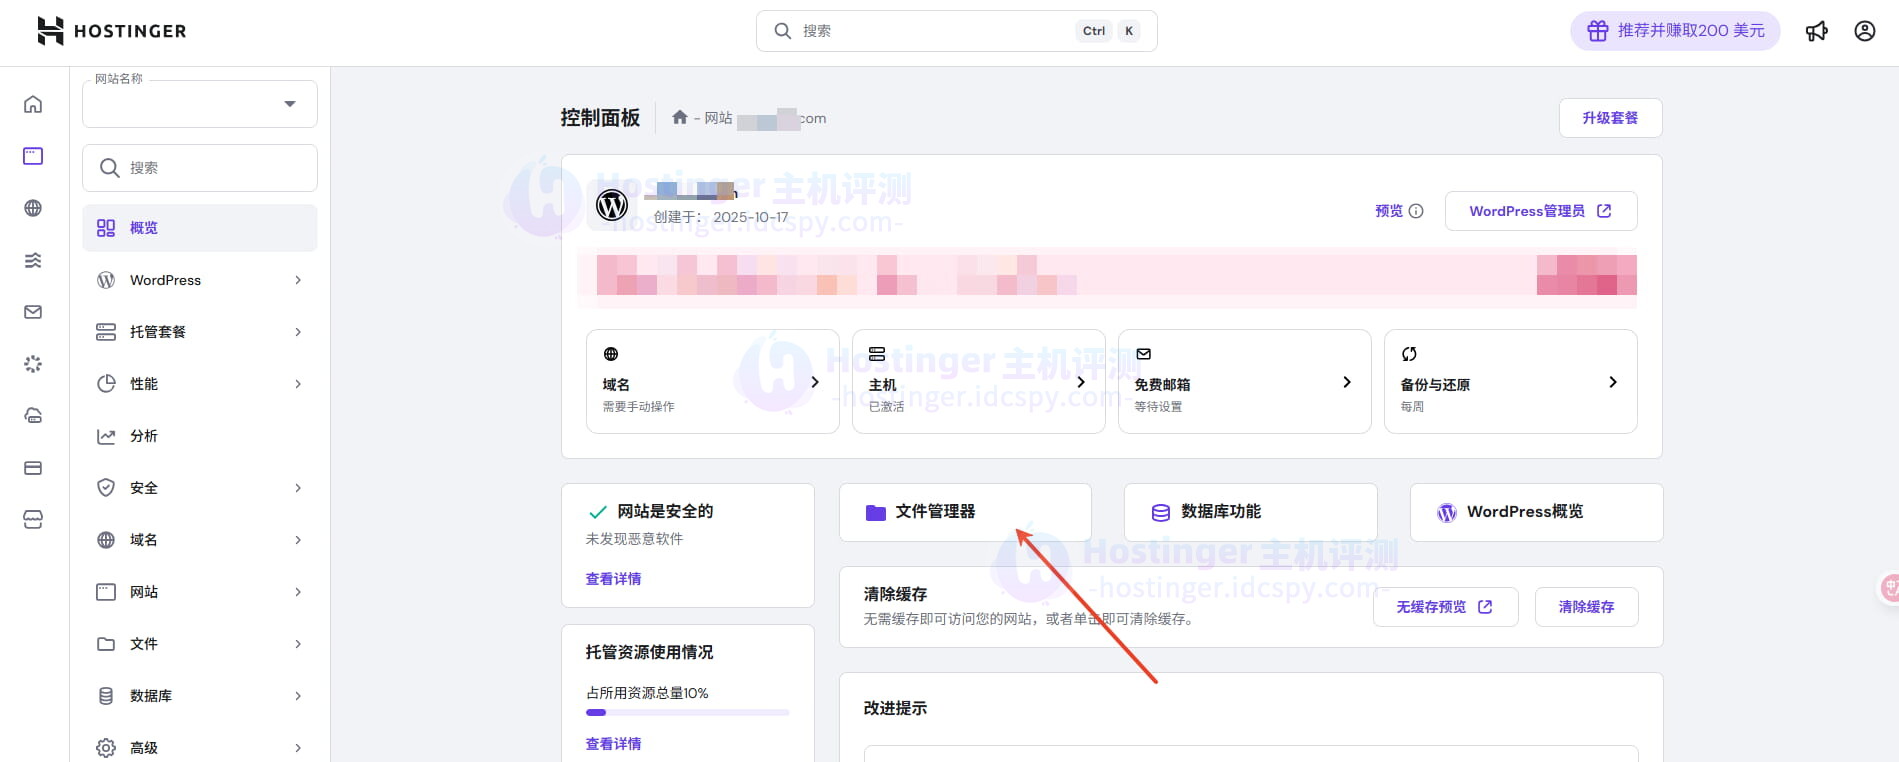Viewport: 1899px width, 762px height.
Task: Select 概览 in the sidebar
Action: (200, 228)
